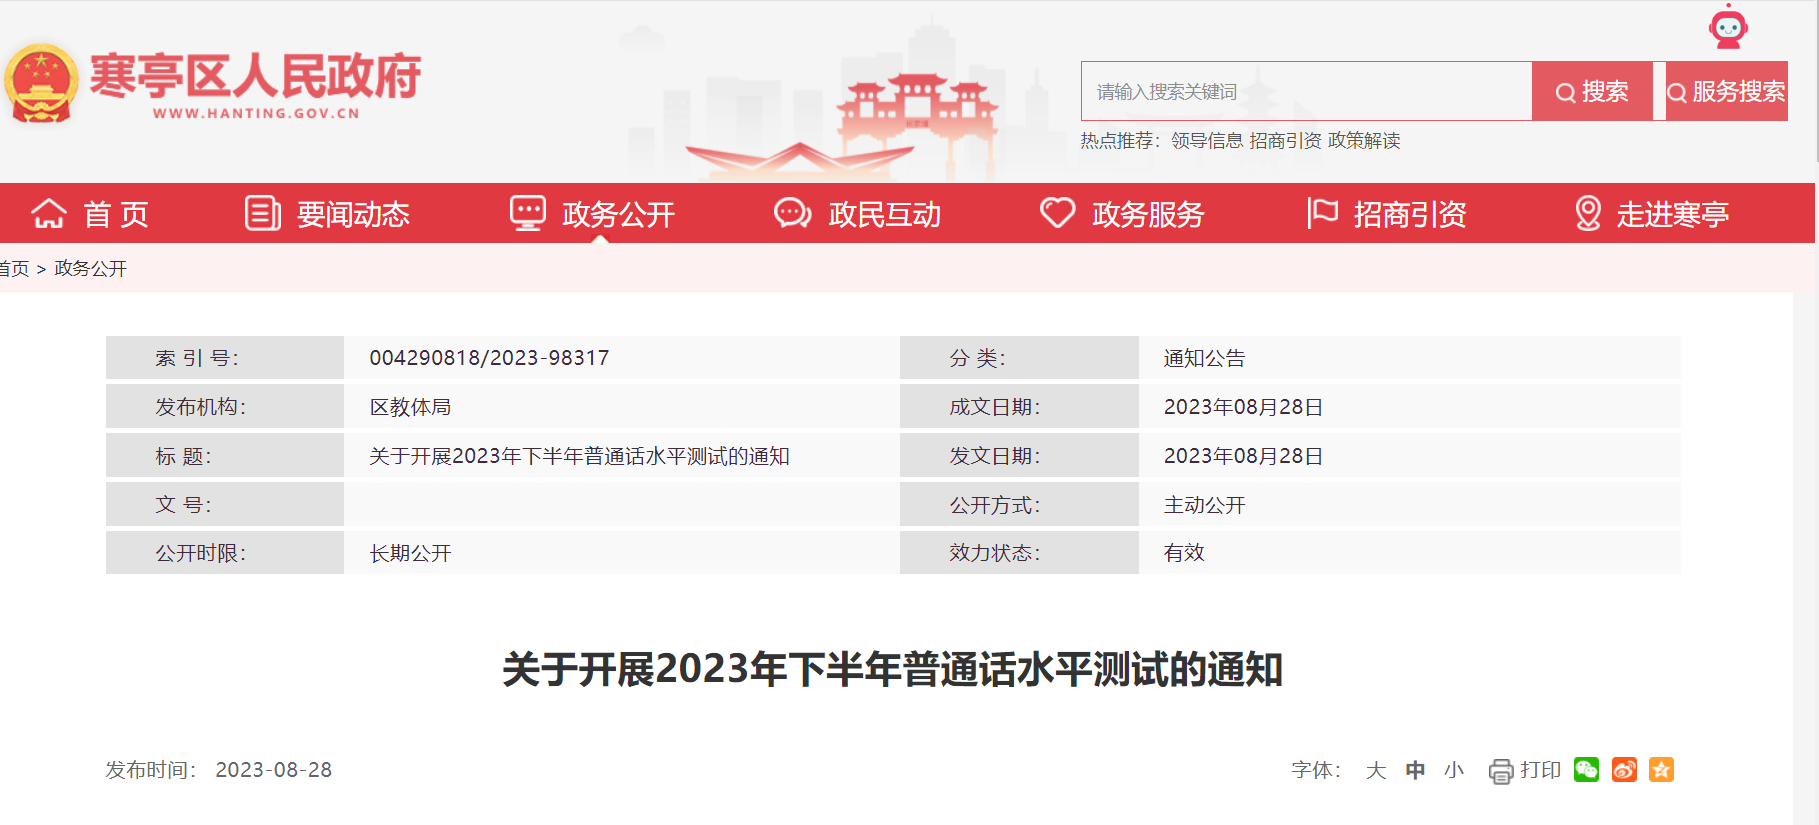Click the 打印 print link

coord(1540,770)
